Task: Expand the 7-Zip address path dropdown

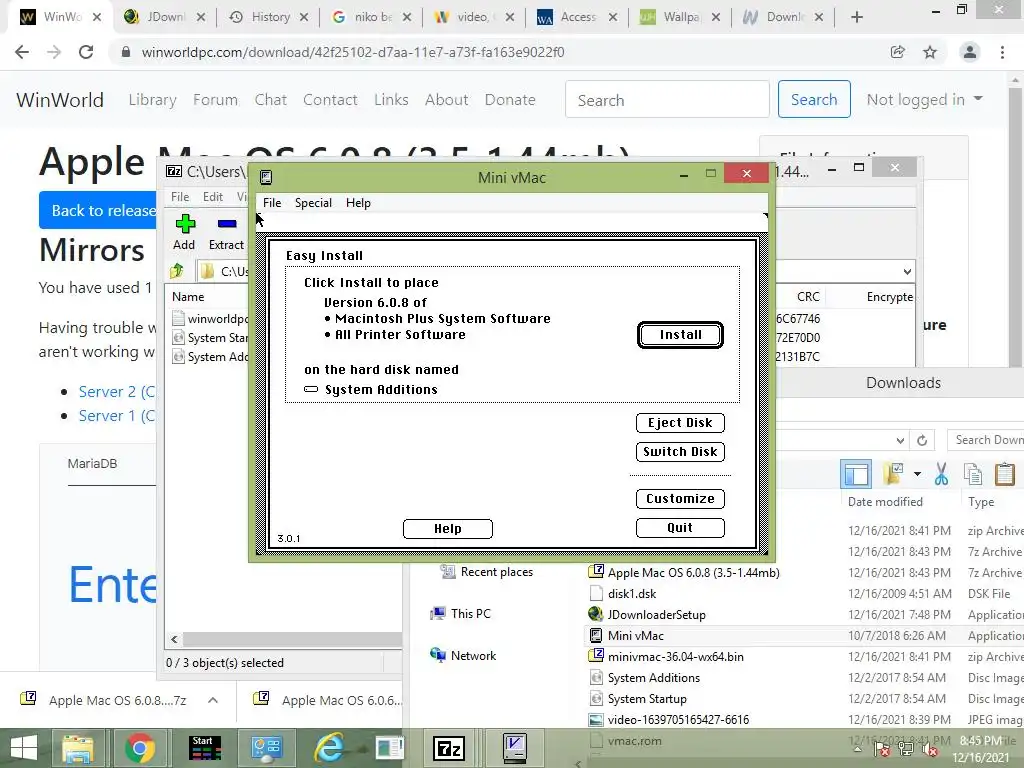Action: point(907,272)
